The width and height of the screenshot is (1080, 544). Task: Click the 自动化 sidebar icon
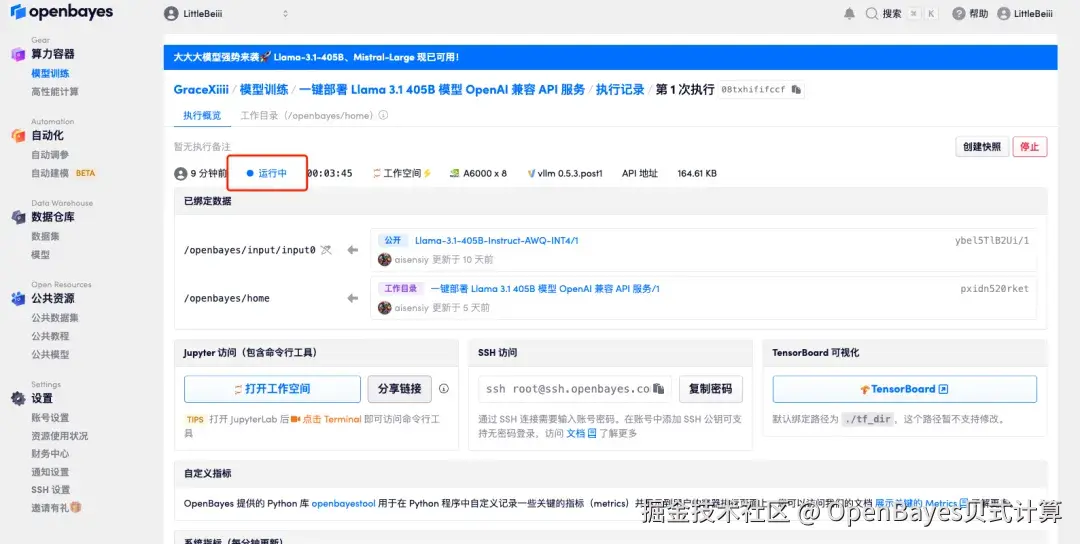coord(18,136)
